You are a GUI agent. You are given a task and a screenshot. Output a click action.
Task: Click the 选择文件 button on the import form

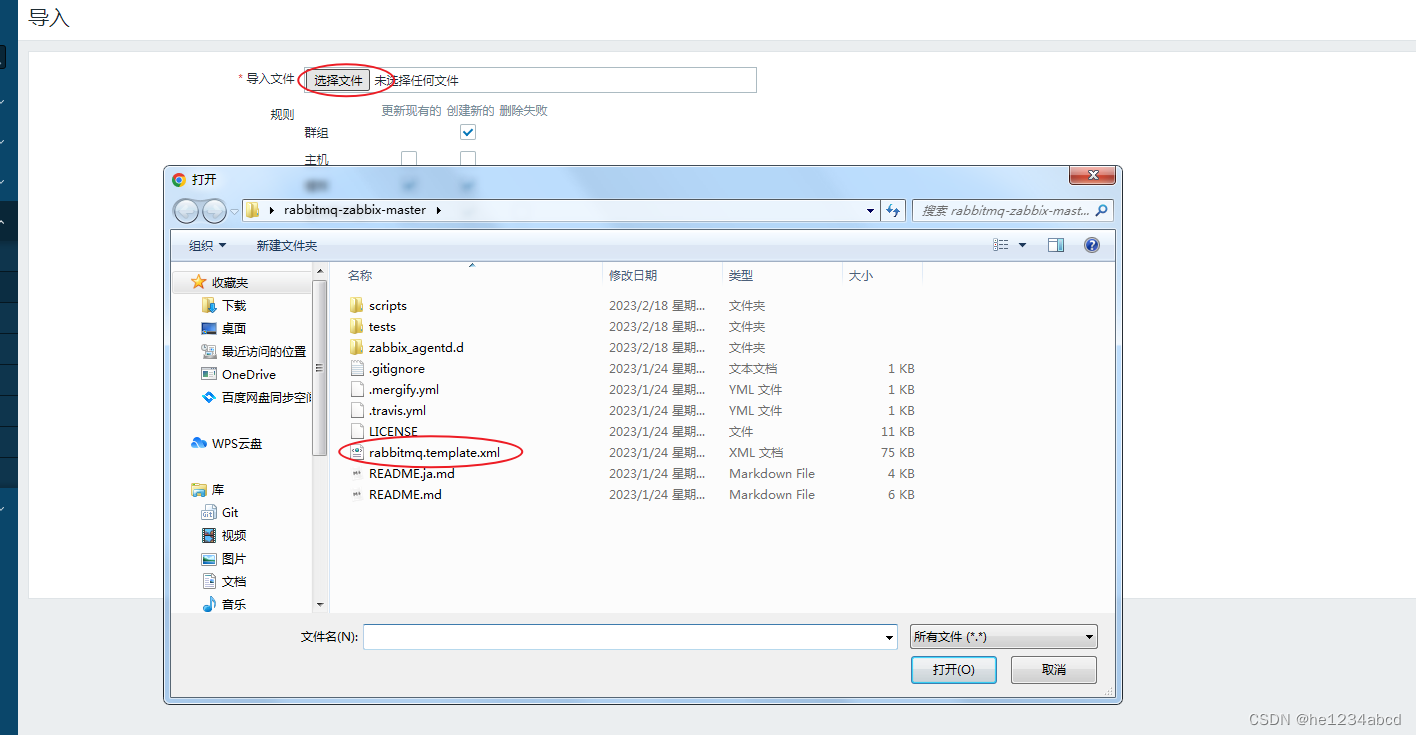coord(337,80)
